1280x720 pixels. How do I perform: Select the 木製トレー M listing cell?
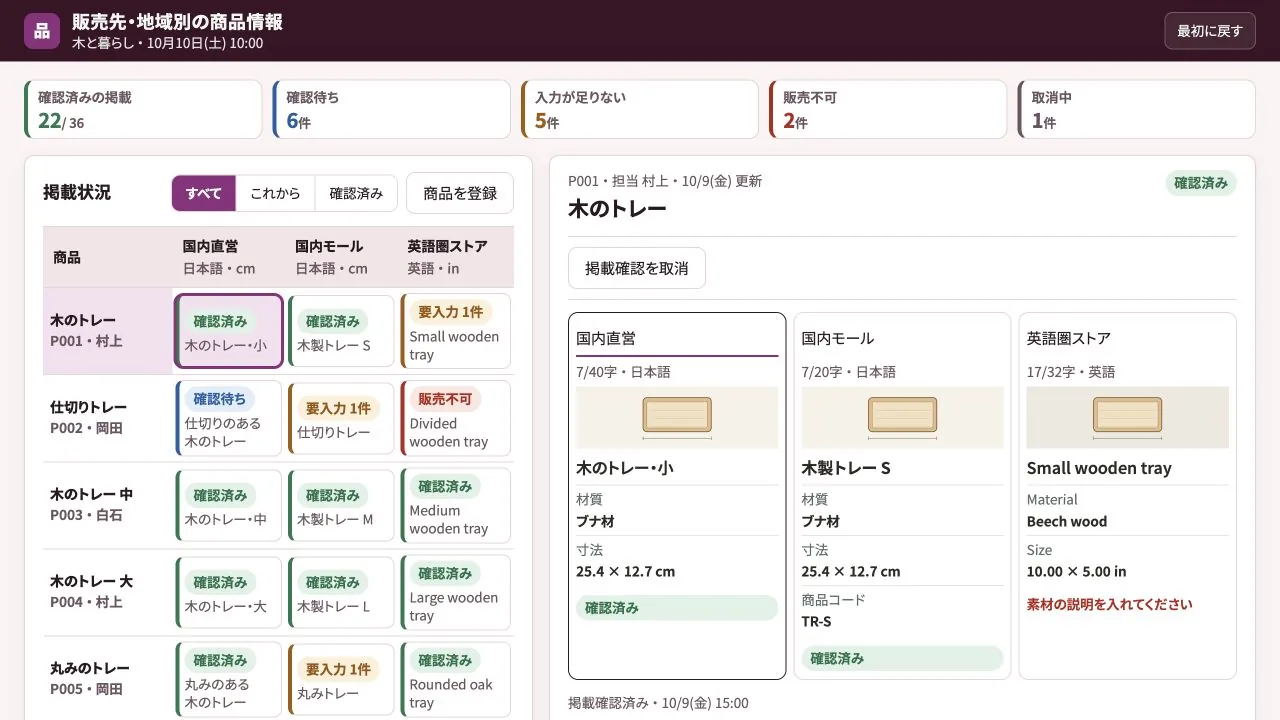[341, 505]
